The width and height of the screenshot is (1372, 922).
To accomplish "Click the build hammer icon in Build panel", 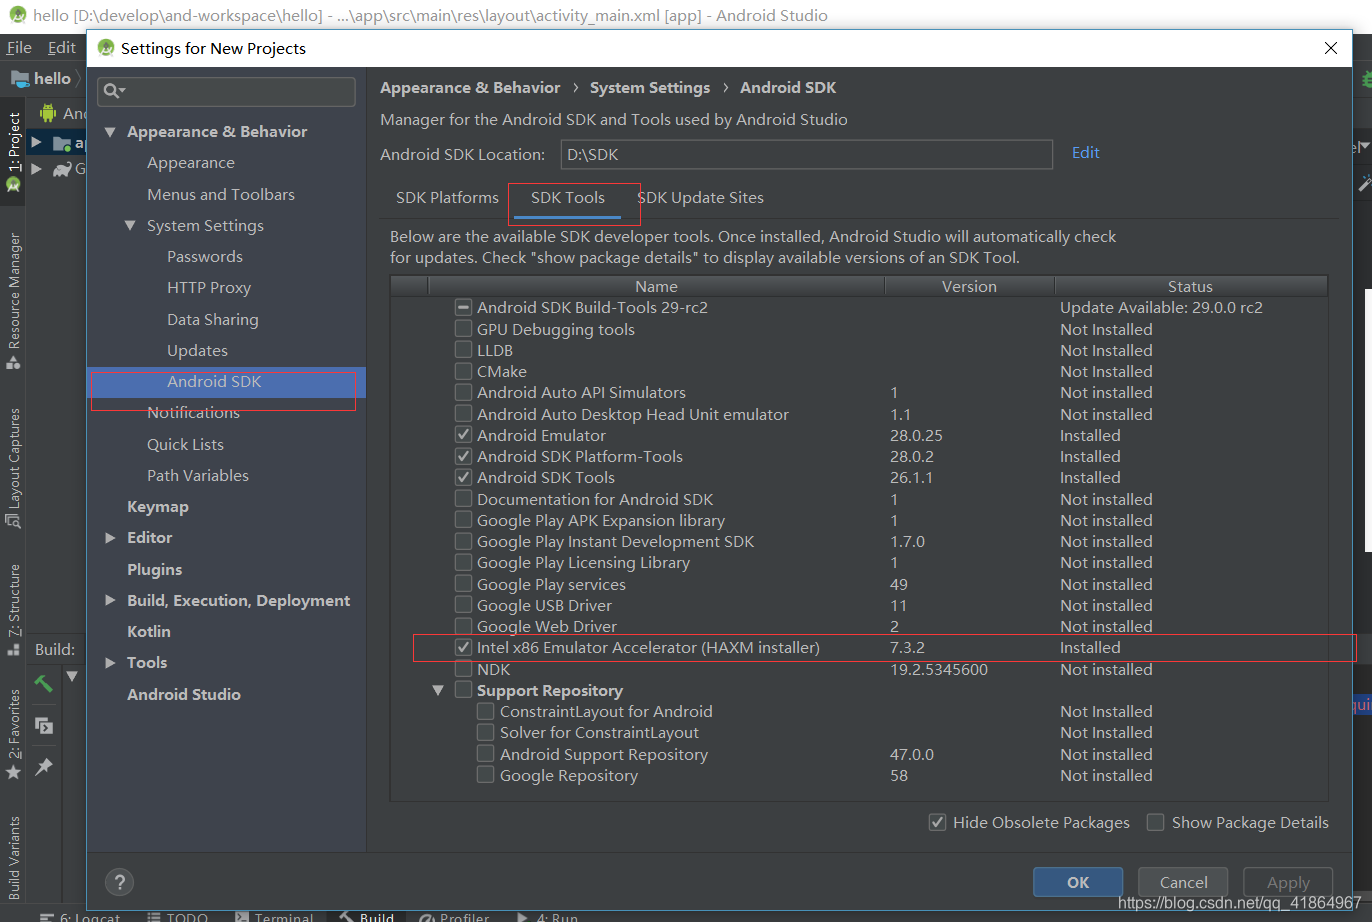I will pyautogui.click(x=43, y=684).
